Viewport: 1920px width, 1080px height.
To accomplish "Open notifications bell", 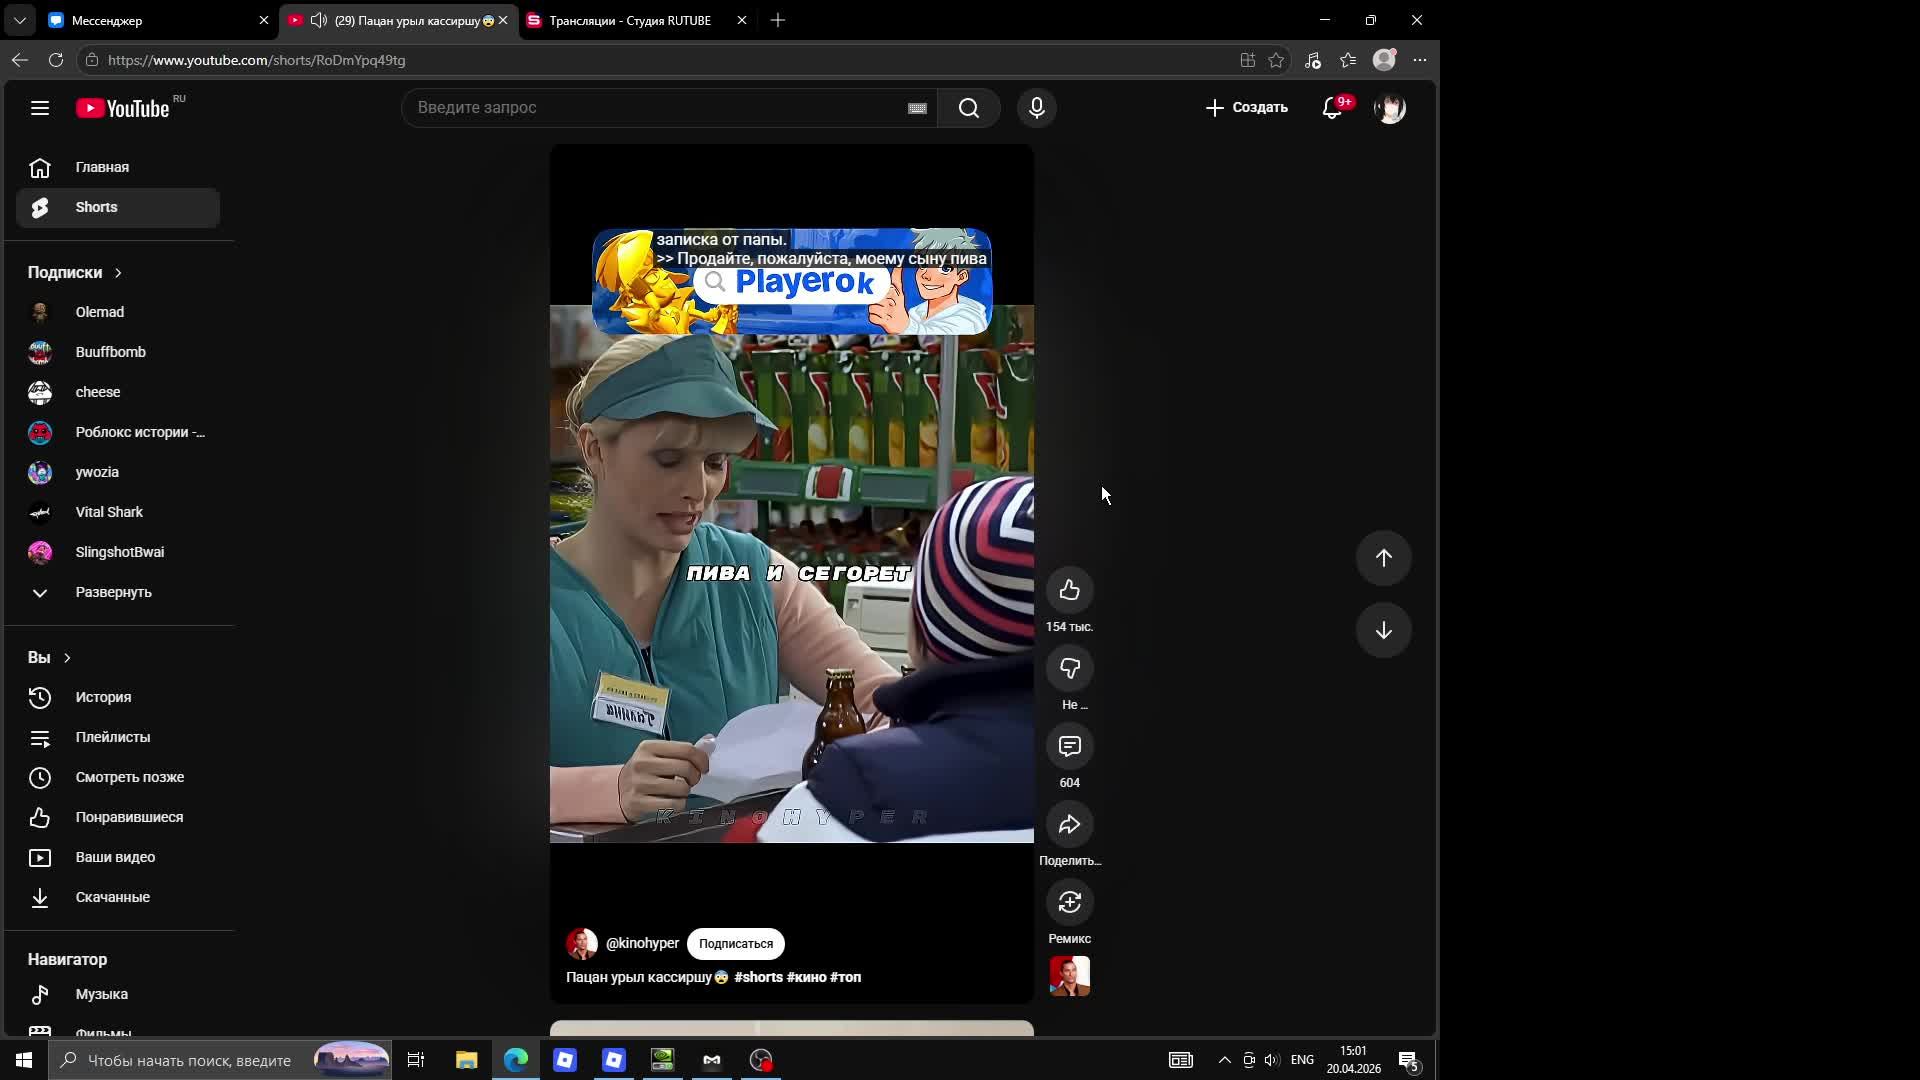I will [x=1332, y=108].
